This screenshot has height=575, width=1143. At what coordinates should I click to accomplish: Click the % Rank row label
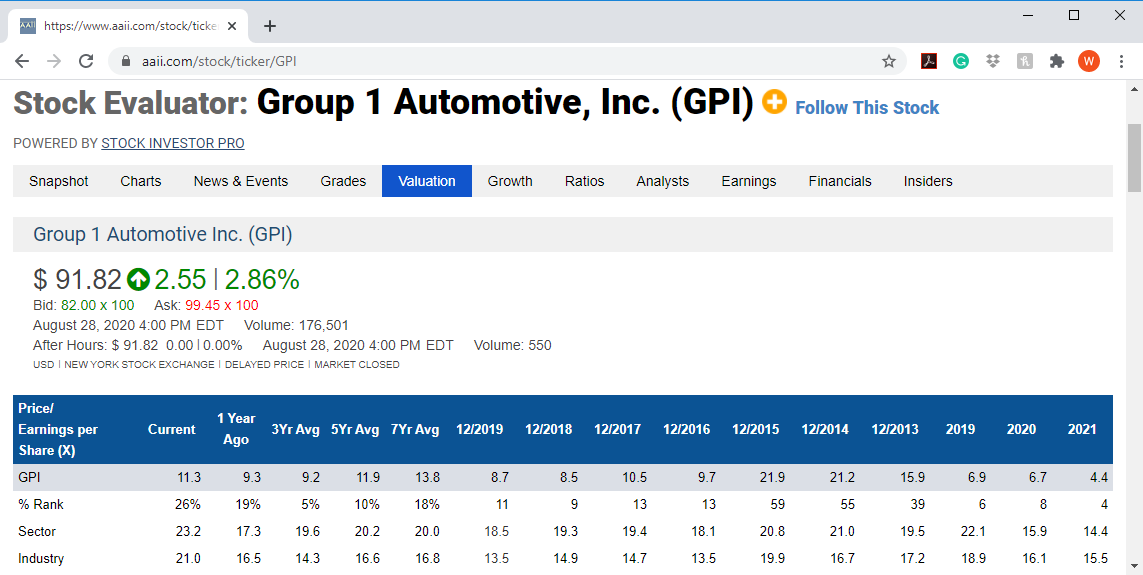coord(41,504)
